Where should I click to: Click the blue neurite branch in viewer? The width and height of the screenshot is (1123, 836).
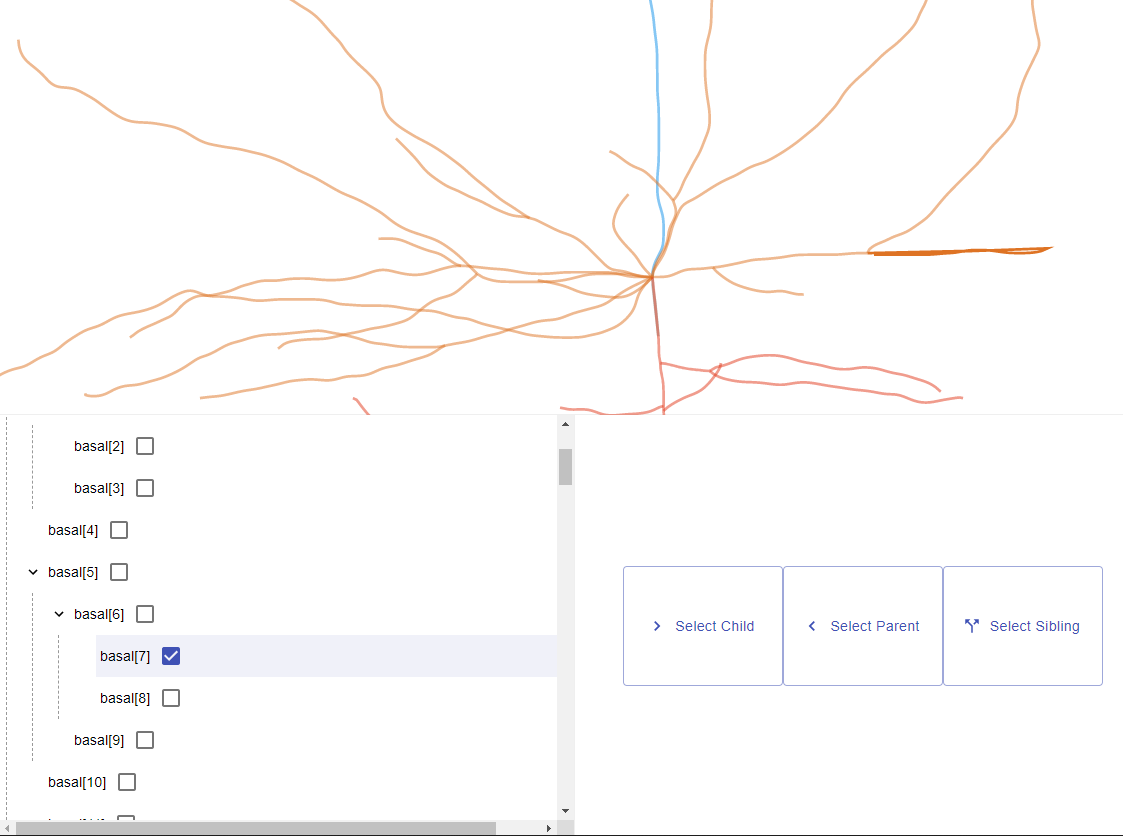[658, 136]
